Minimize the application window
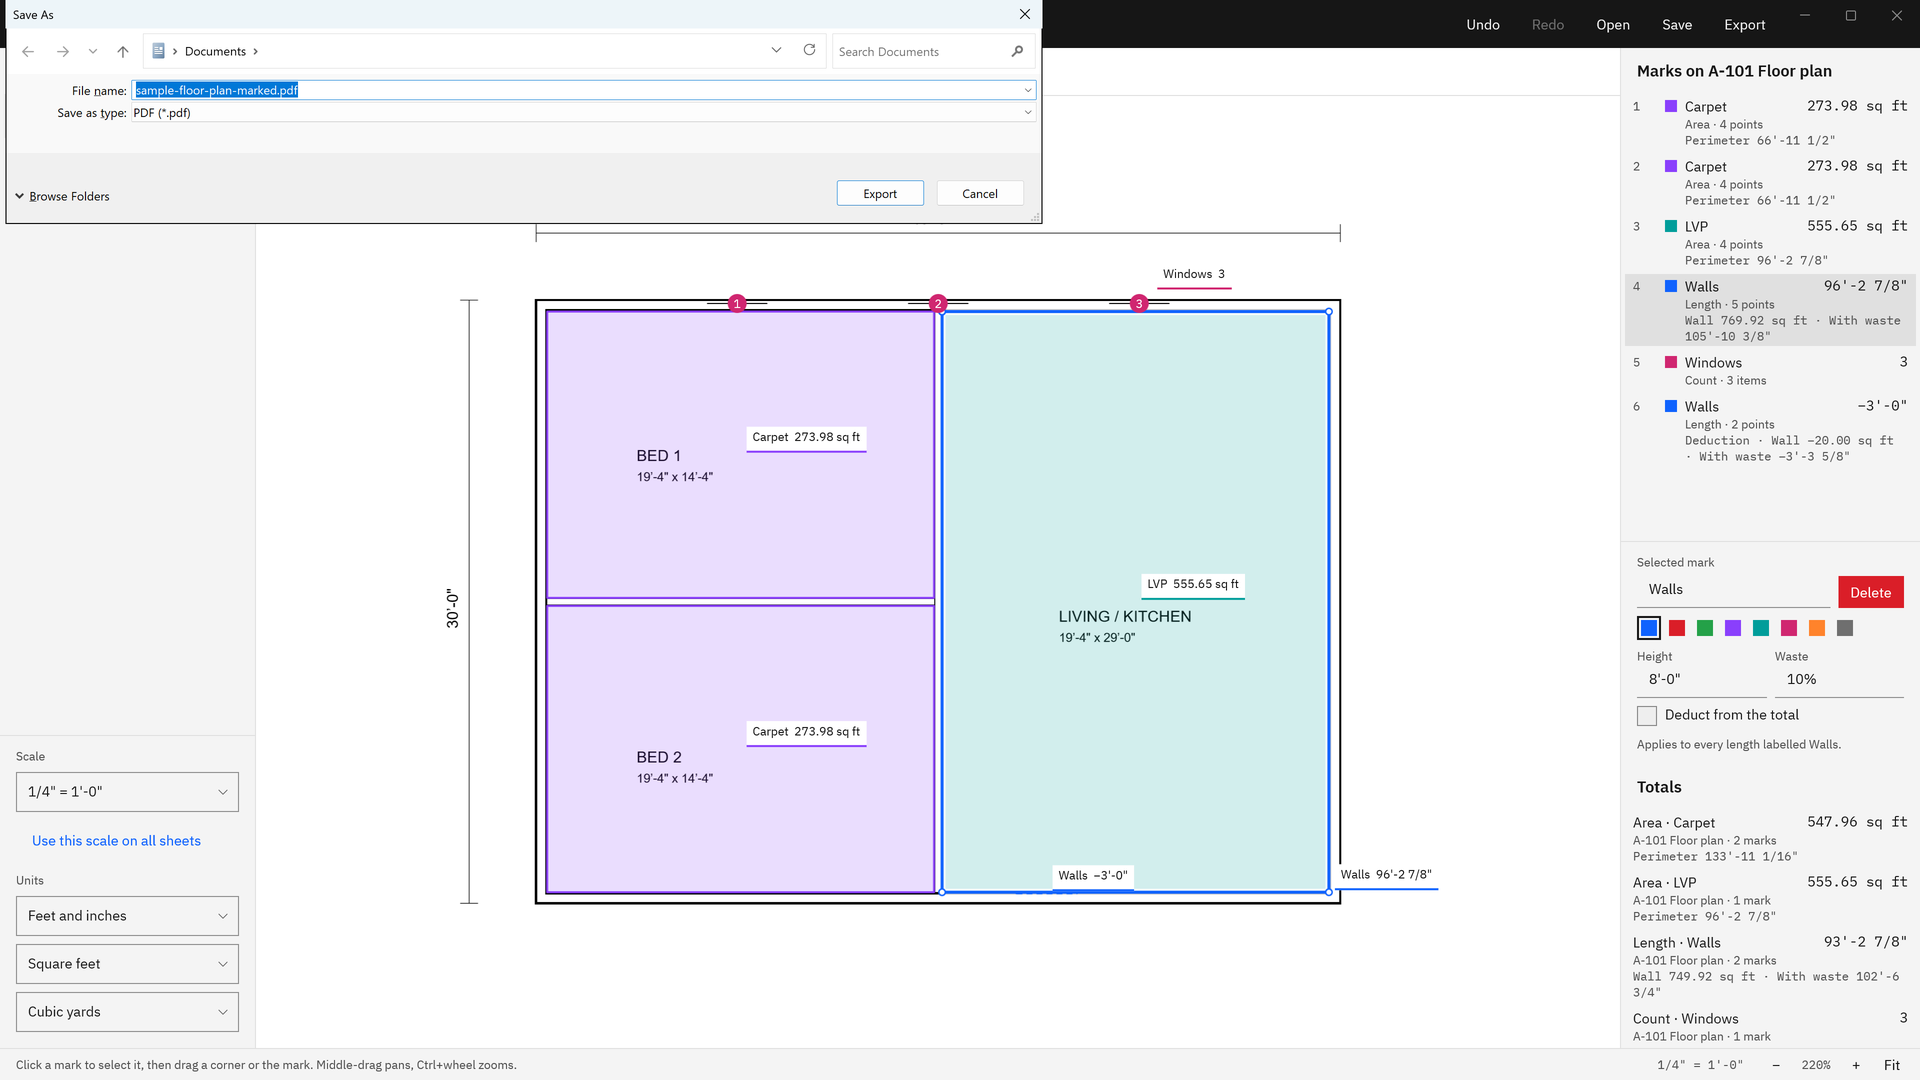 (1805, 15)
